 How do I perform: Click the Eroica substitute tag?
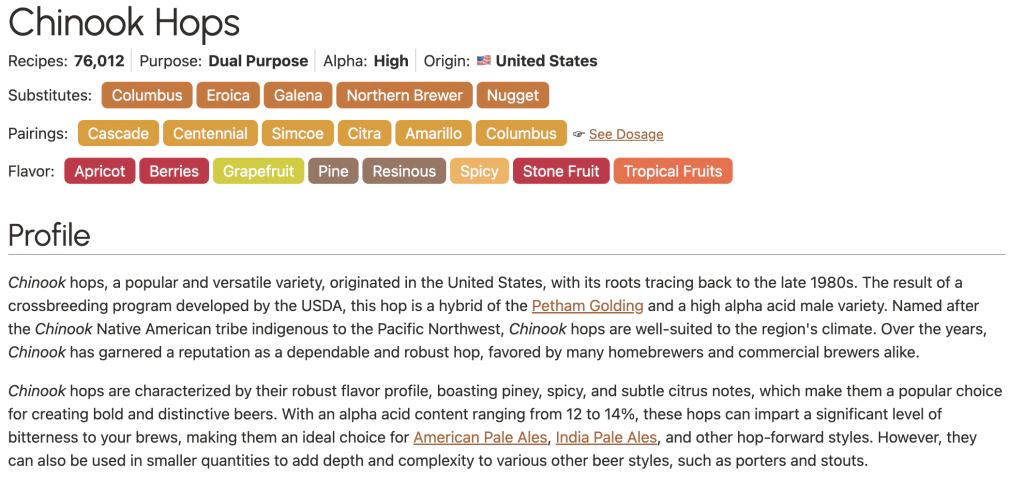(x=228, y=96)
